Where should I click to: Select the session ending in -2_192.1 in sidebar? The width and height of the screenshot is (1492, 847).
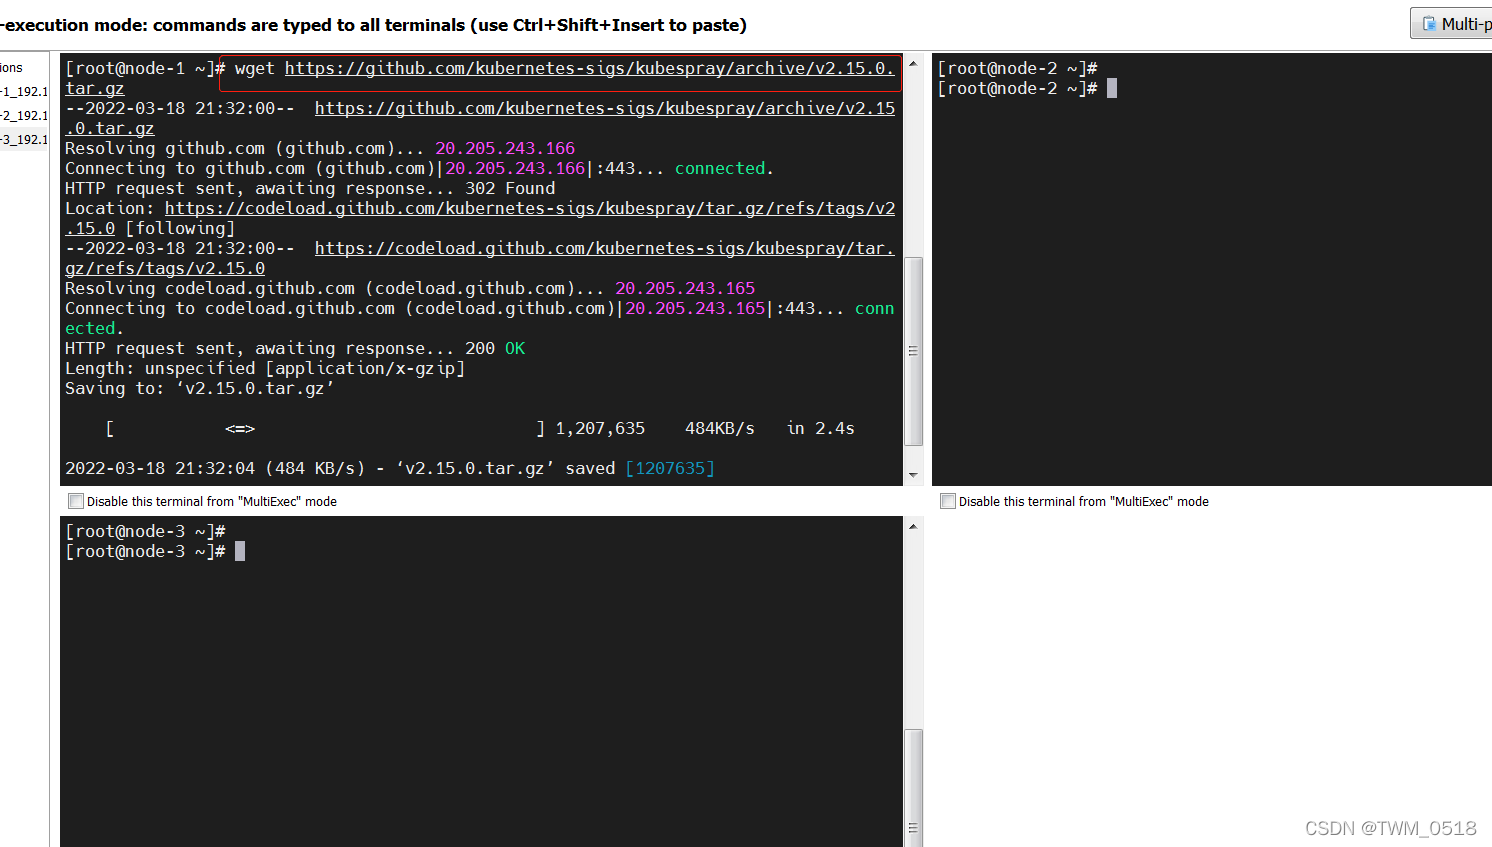pyautogui.click(x=24, y=116)
